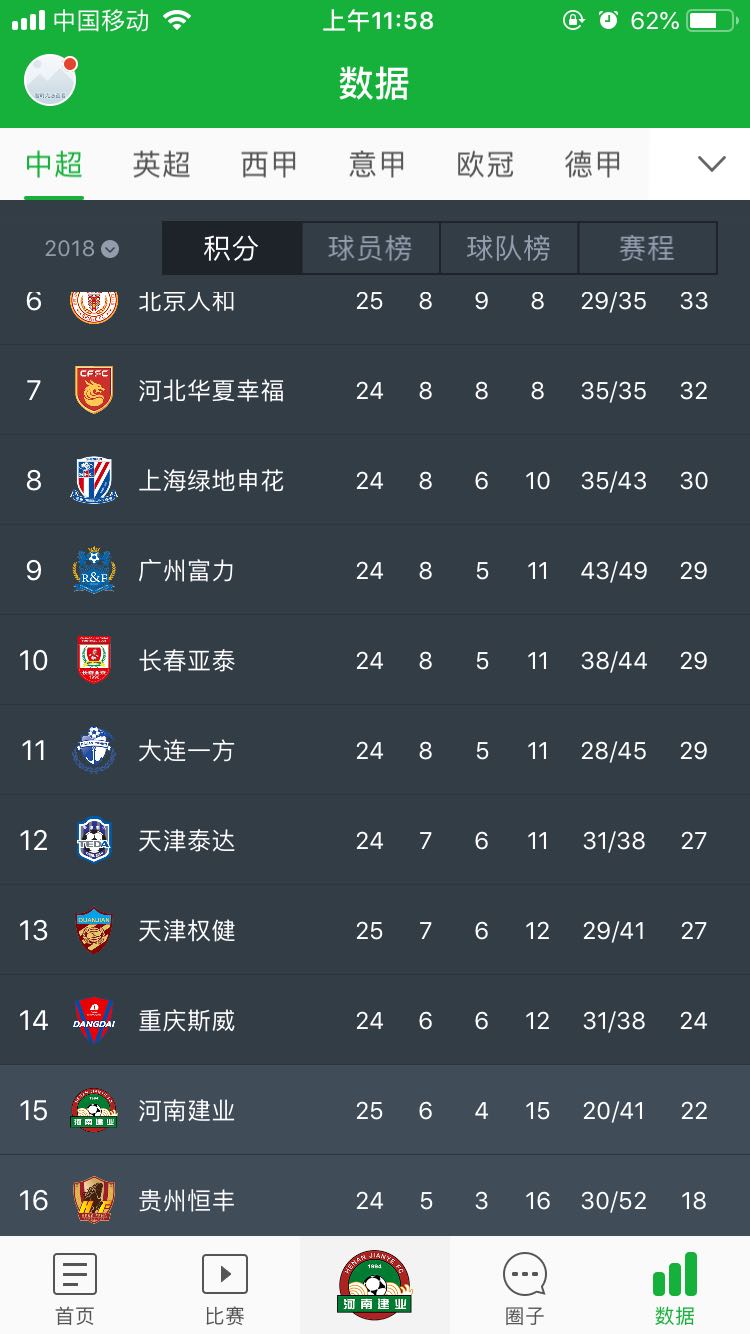The height and width of the screenshot is (1334, 750).
Task: Switch to the 西甲 league tab
Action: (269, 164)
